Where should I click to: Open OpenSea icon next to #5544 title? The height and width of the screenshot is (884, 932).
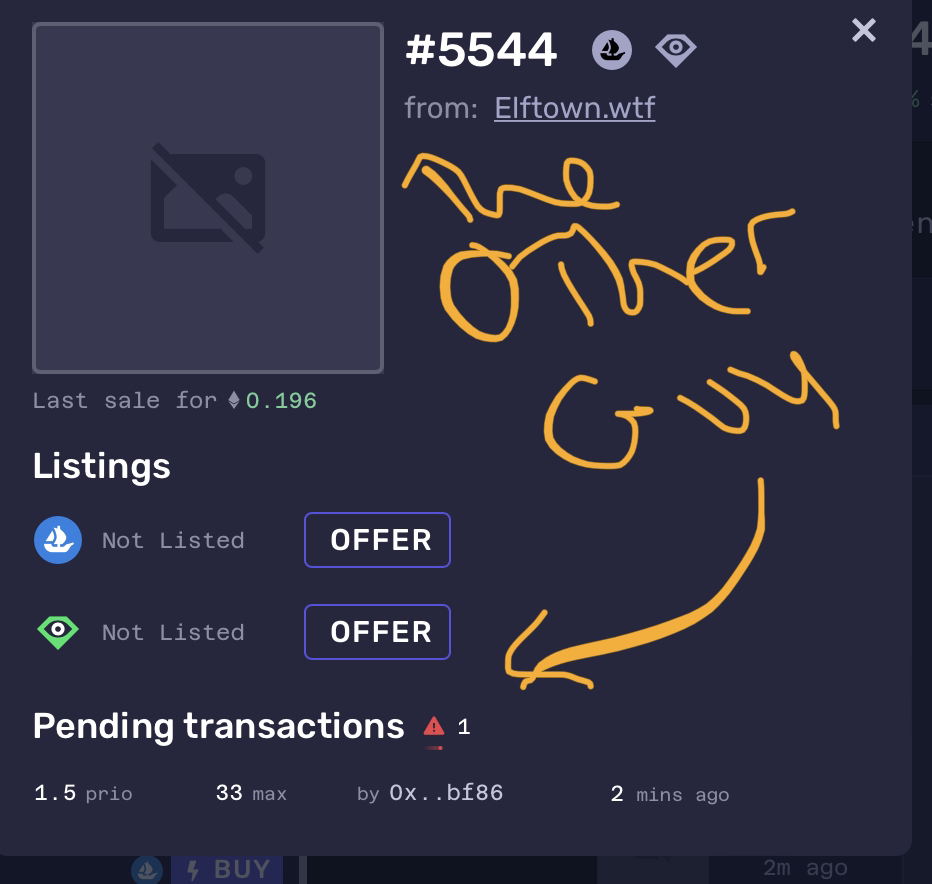point(612,50)
